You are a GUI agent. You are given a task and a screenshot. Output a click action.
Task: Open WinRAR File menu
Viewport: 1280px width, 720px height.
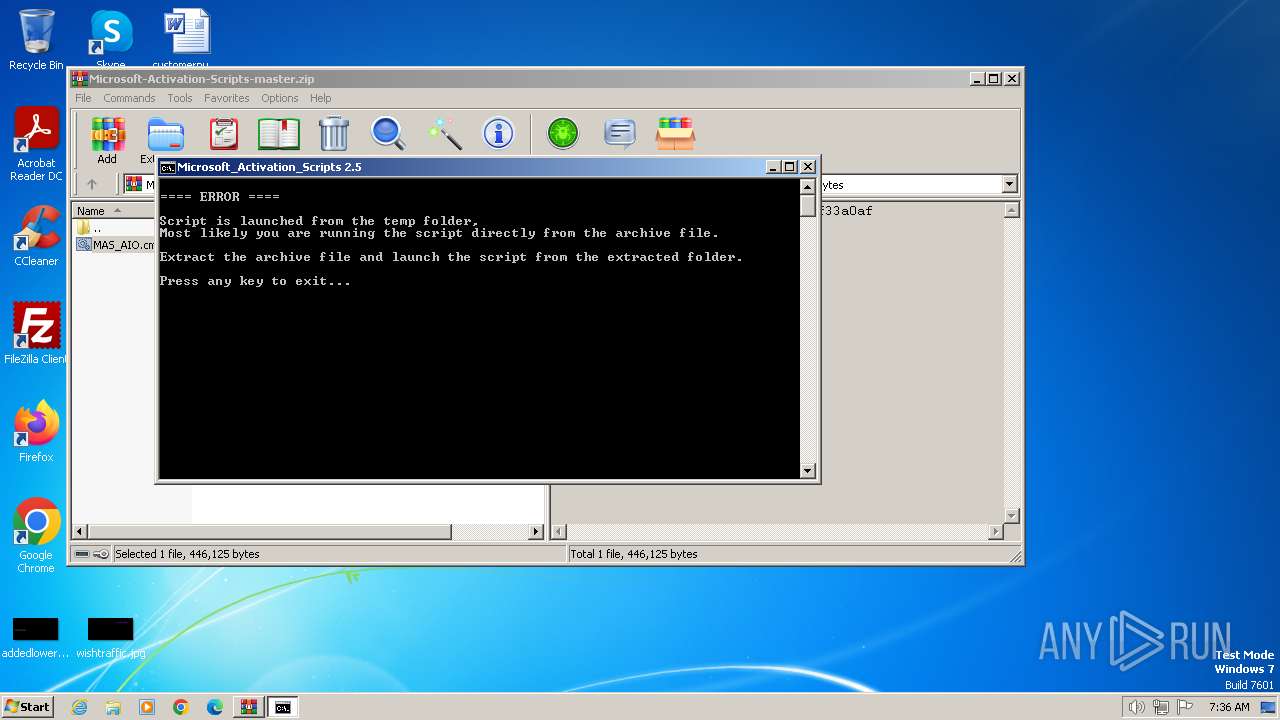[83, 98]
